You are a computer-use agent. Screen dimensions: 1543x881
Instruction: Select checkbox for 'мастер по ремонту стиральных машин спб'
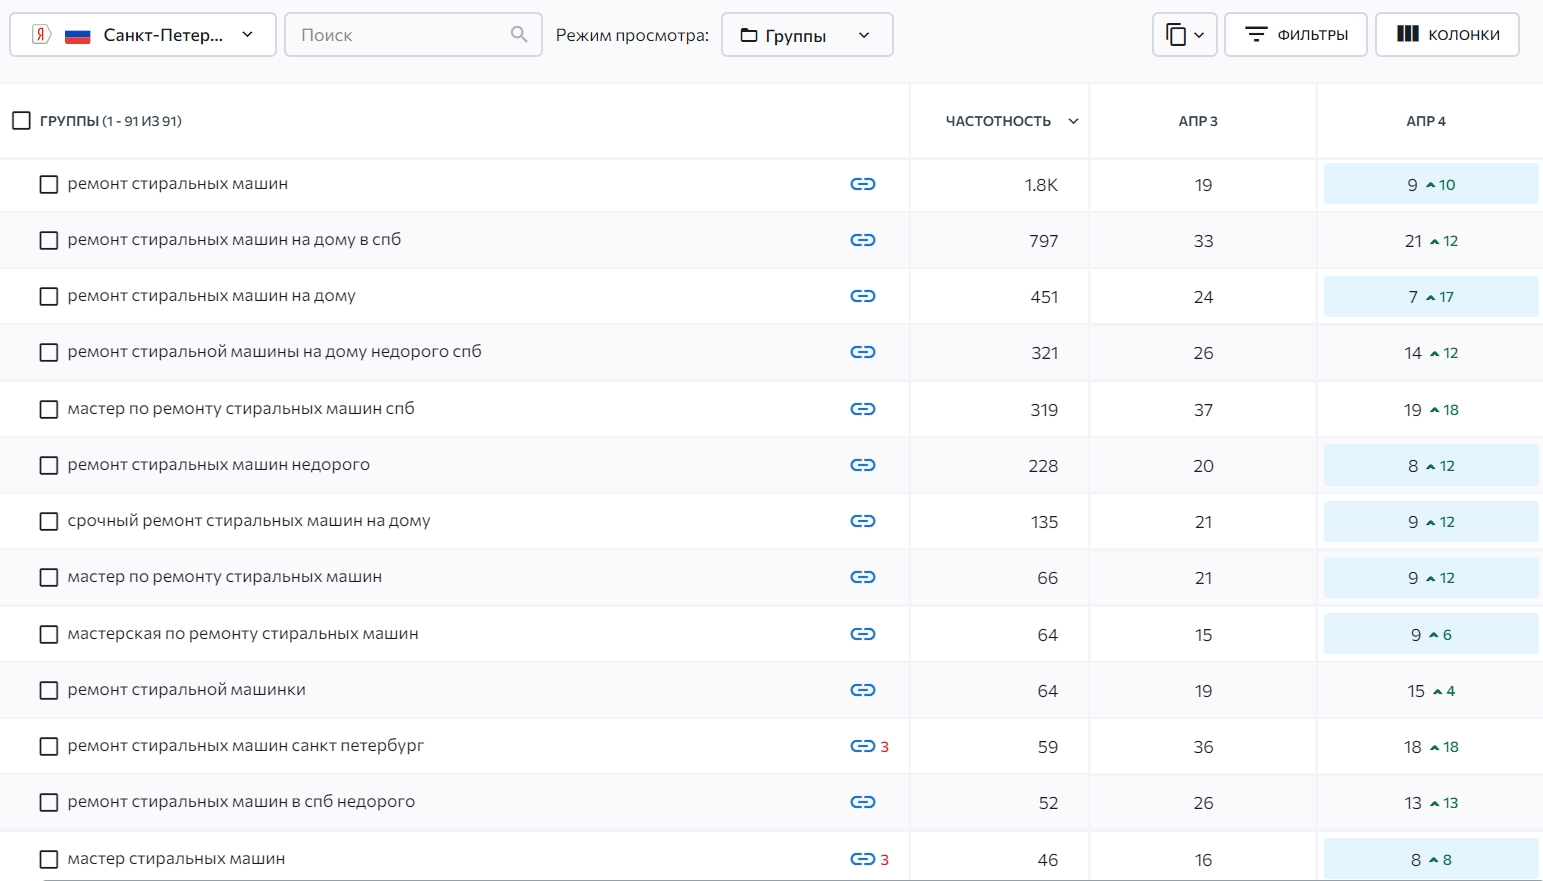point(48,409)
